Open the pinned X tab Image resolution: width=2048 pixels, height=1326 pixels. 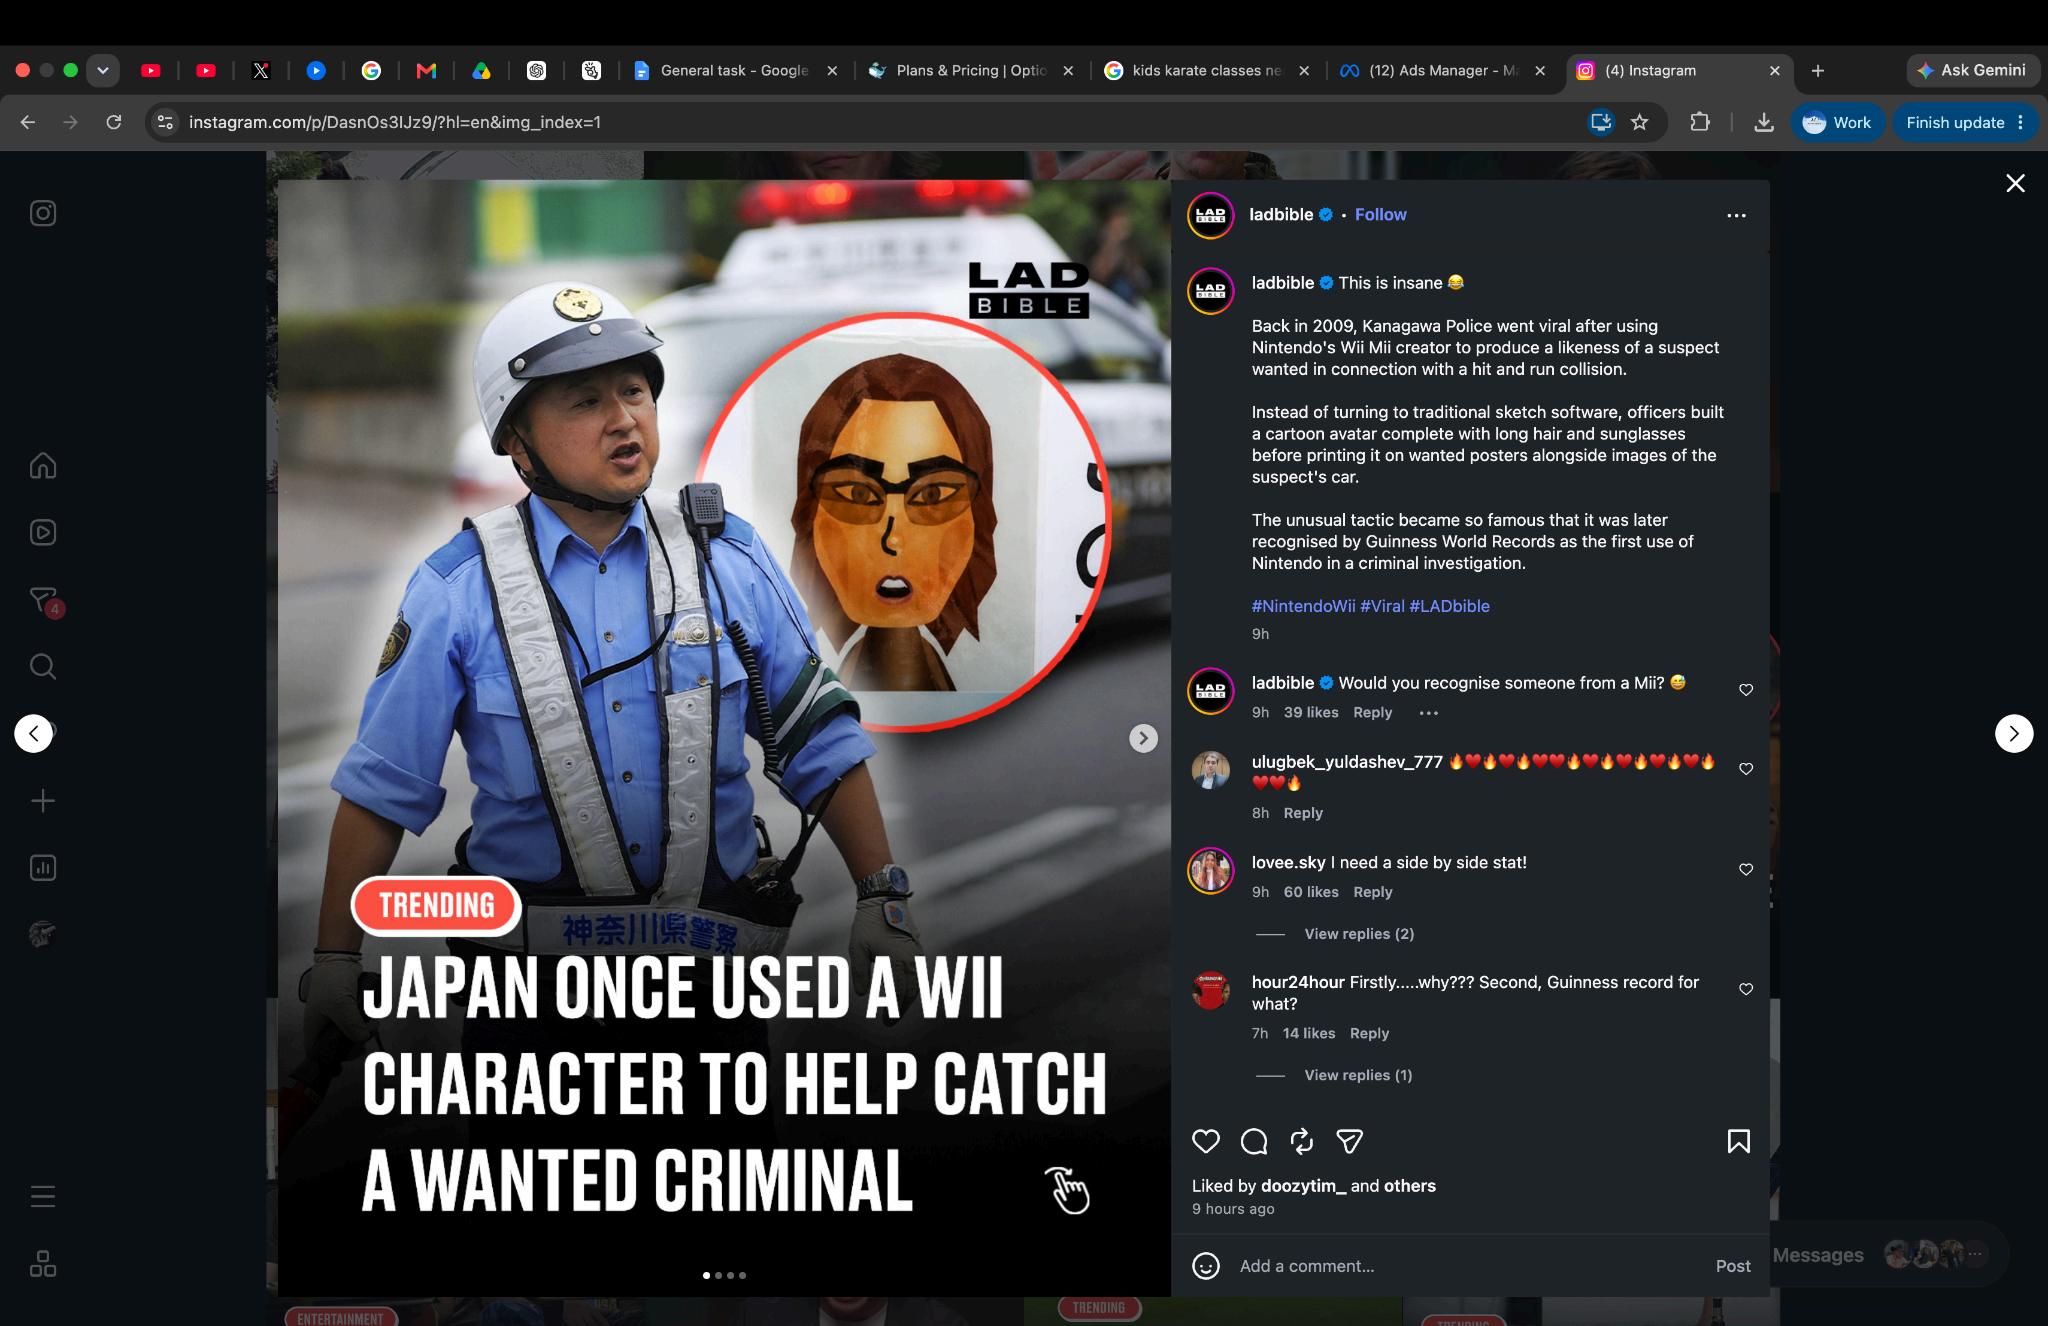pos(261,70)
